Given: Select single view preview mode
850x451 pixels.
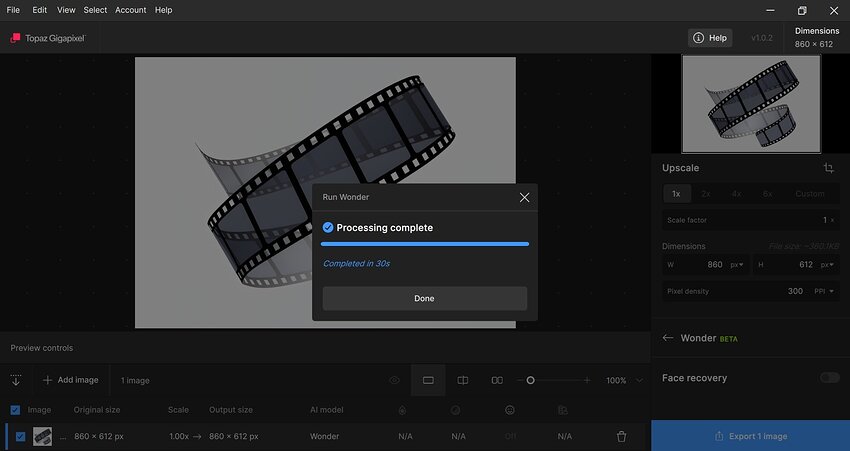Looking at the screenshot, I should [x=428, y=380].
